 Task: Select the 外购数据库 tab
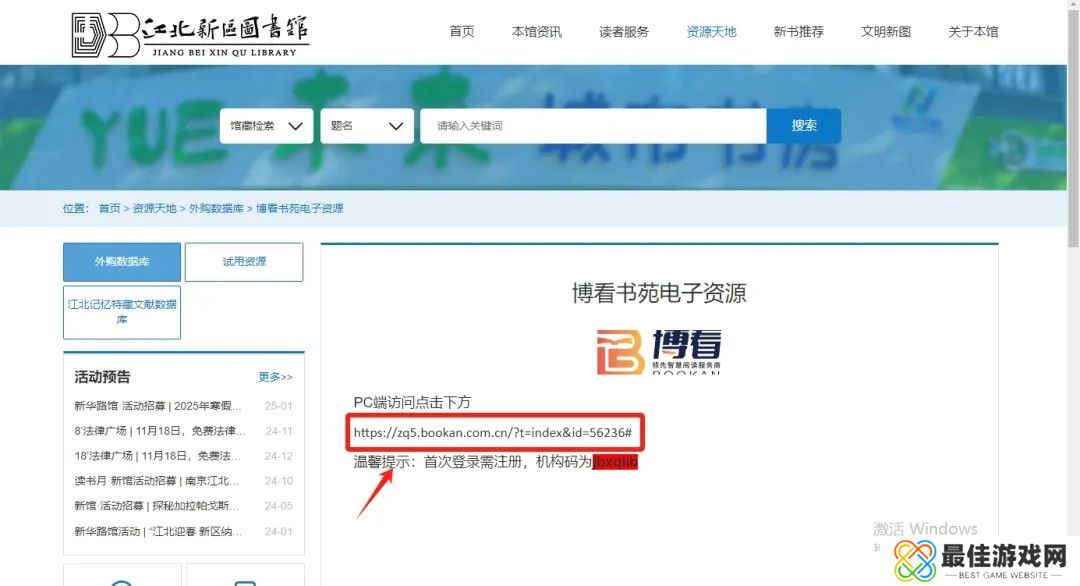(122, 261)
